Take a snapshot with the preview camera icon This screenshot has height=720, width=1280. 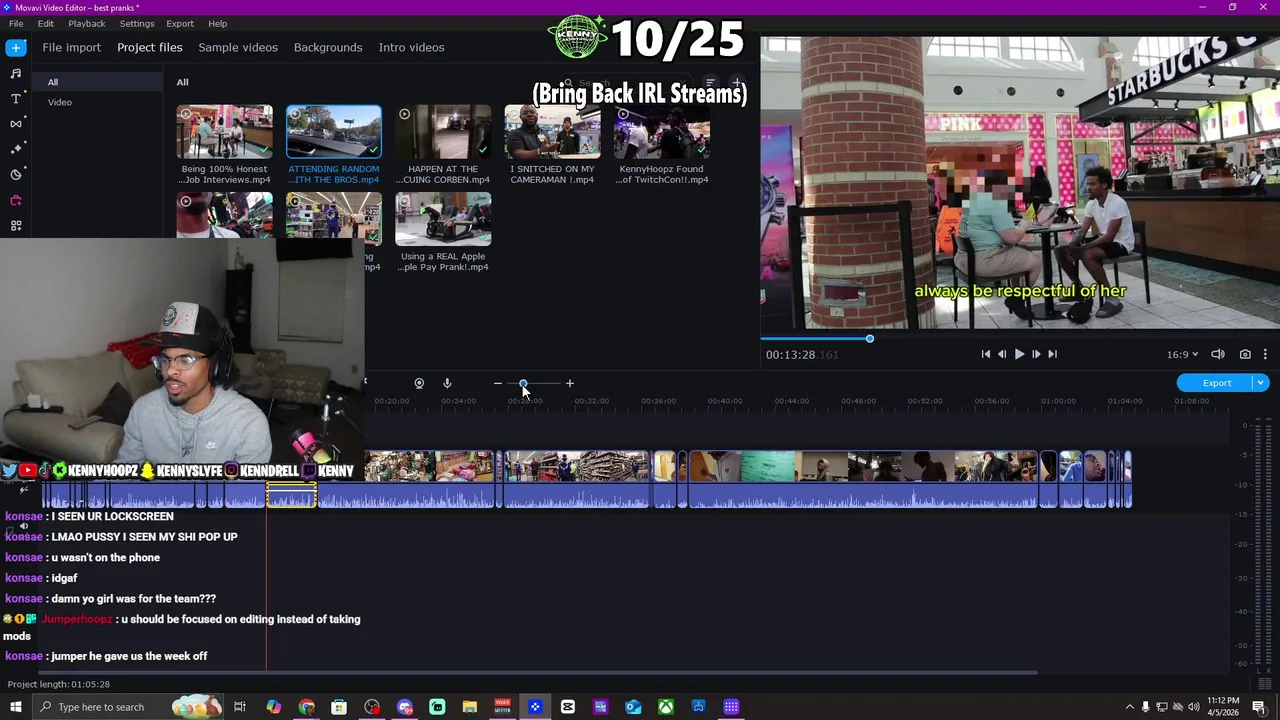(x=1245, y=354)
